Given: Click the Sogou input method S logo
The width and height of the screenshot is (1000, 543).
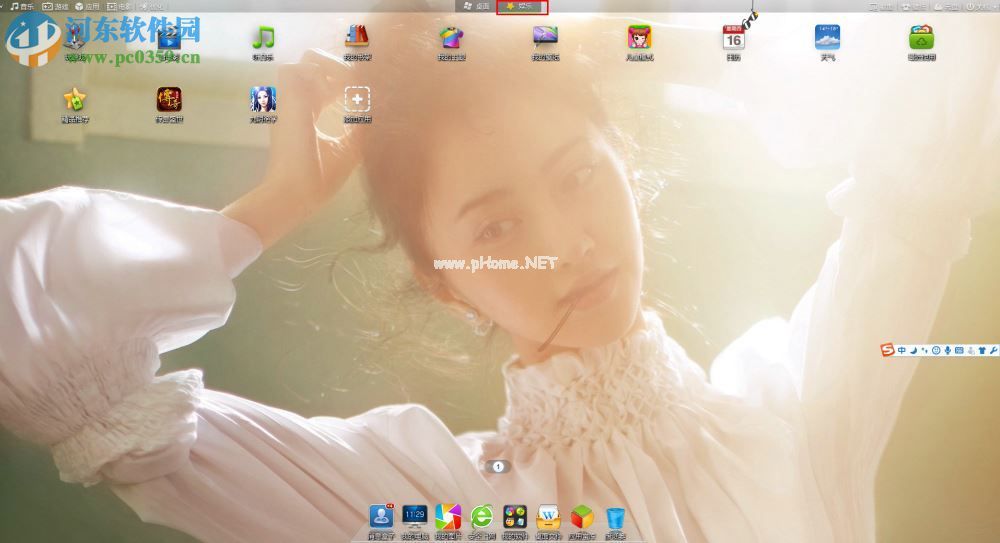Looking at the screenshot, I should pos(886,350).
